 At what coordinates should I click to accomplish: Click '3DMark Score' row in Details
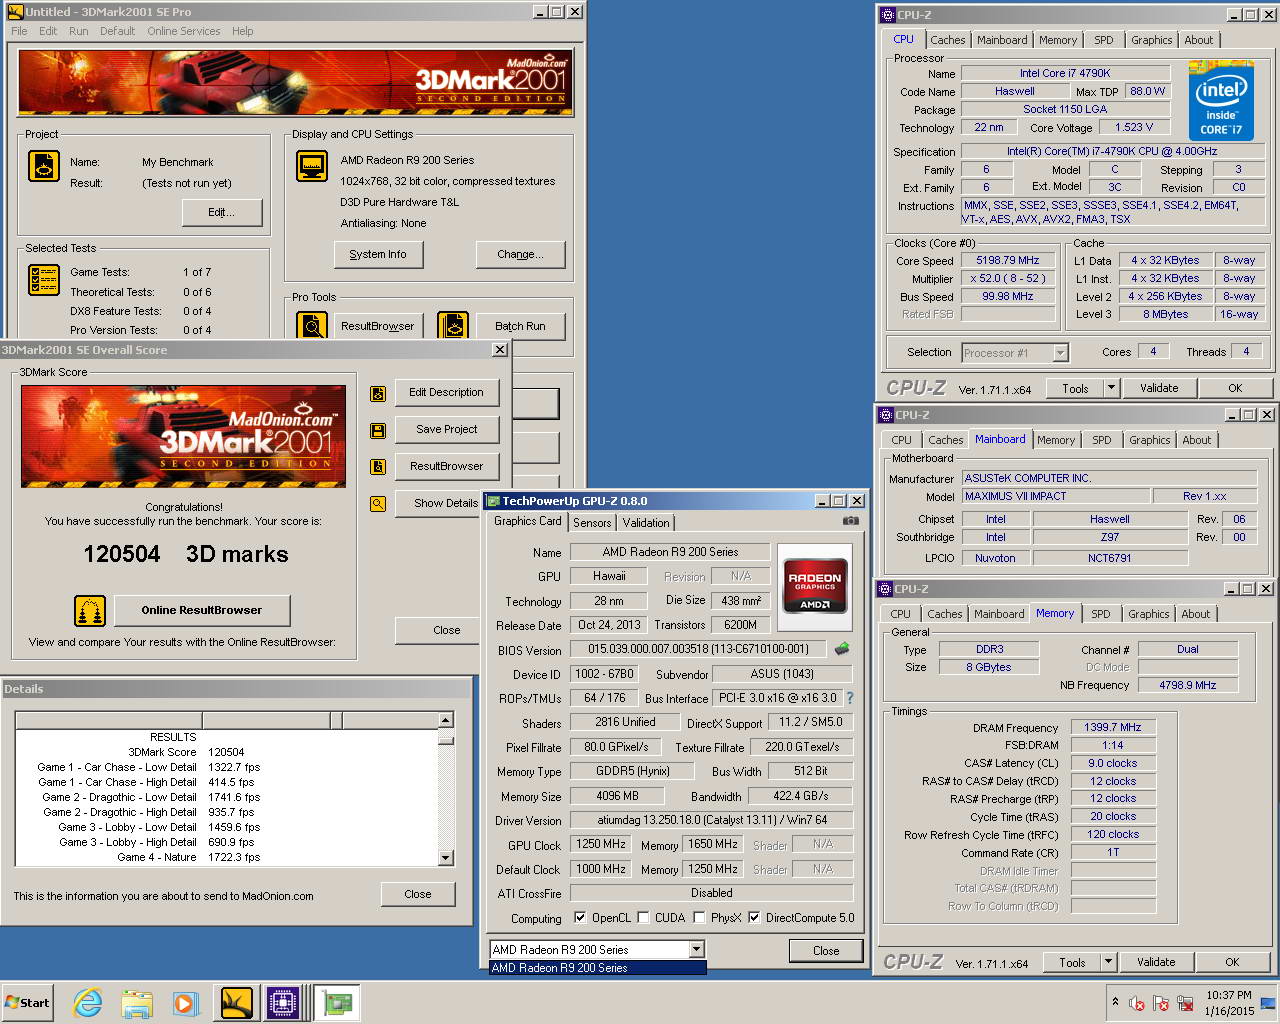click(228, 752)
